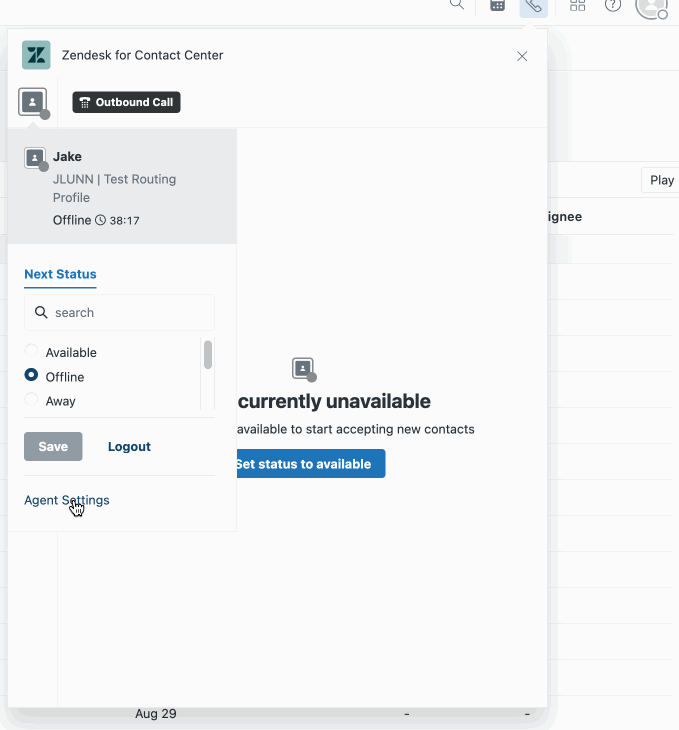Screen dimensions: 679x730
Task: Click the 'Offline' status text by timer
Action: 72,220
